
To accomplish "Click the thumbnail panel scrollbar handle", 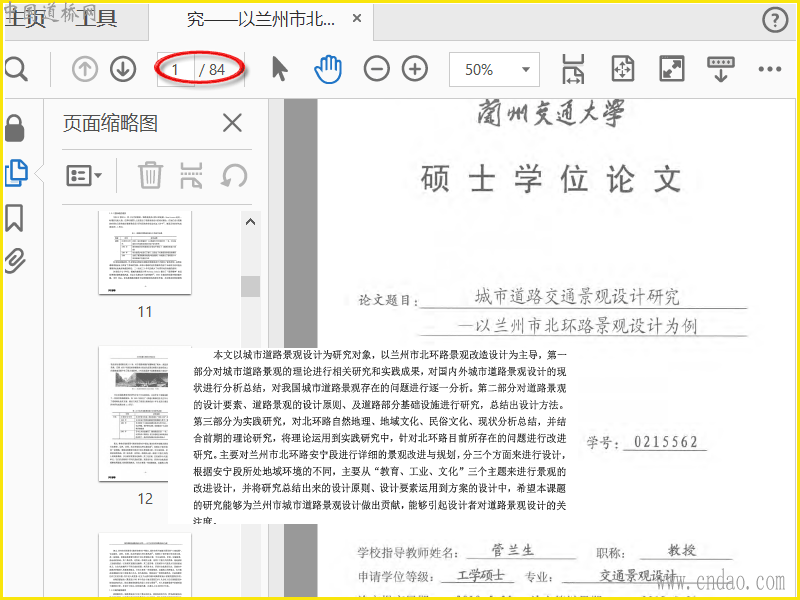I will [x=251, y=286].
